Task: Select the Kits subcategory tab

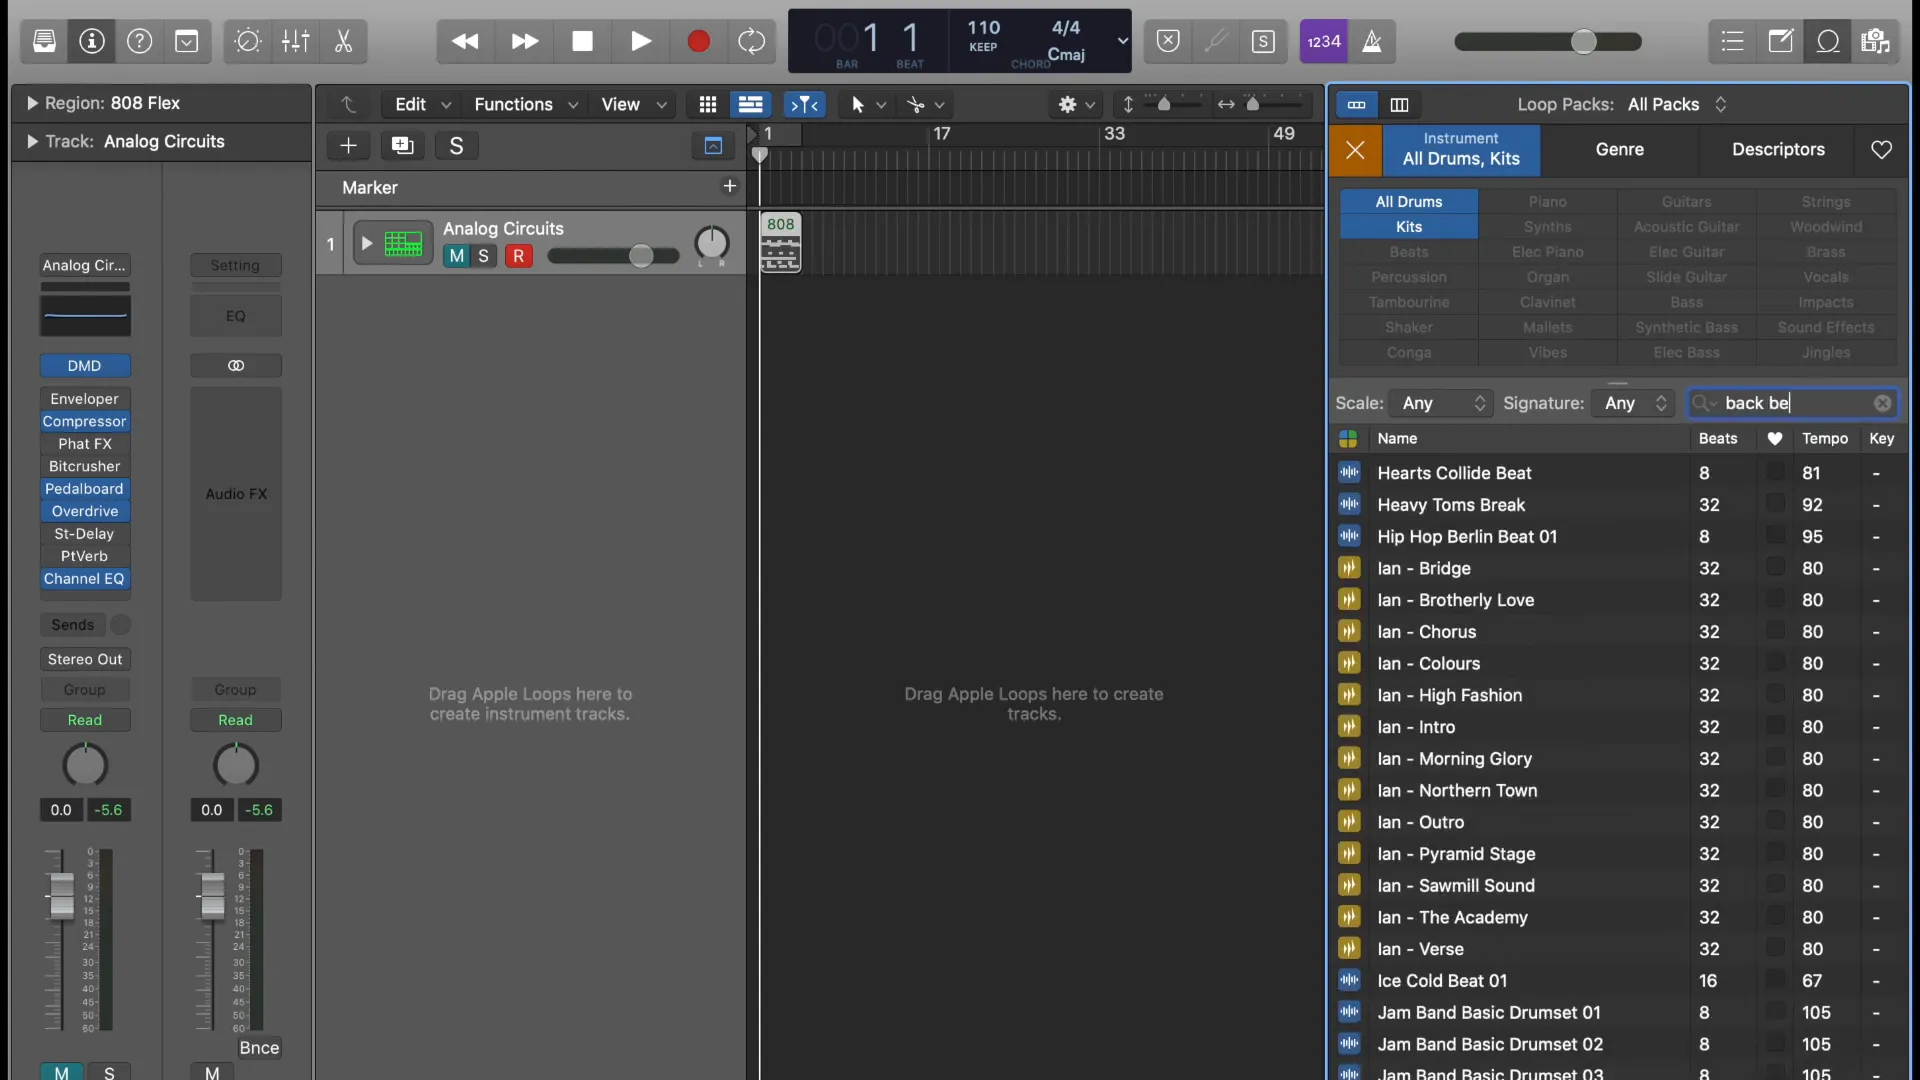Action: tap(1408, 227)
